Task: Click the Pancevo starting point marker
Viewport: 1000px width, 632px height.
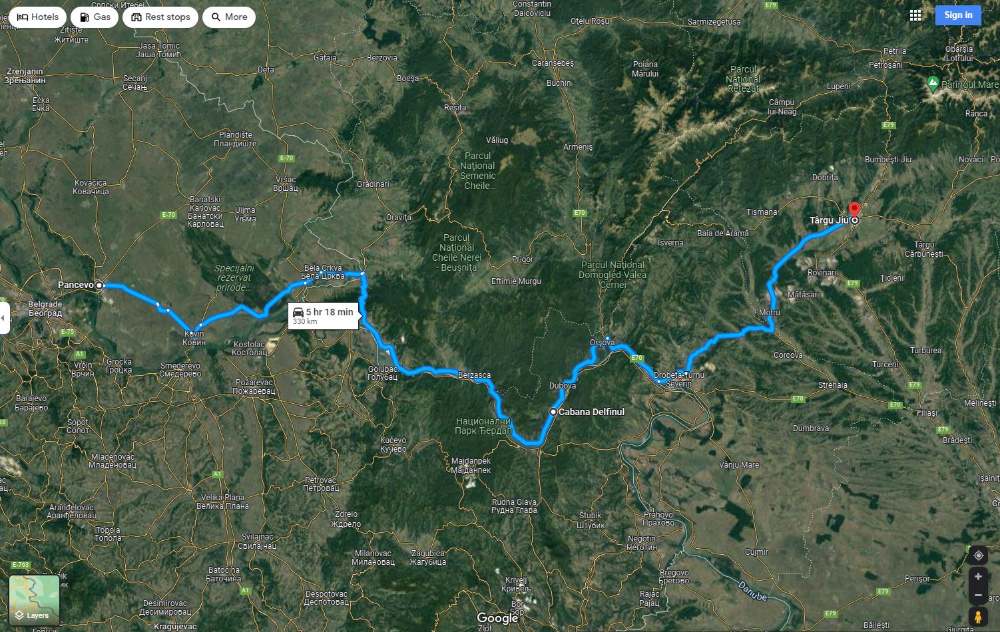Action: coord(99,285)
